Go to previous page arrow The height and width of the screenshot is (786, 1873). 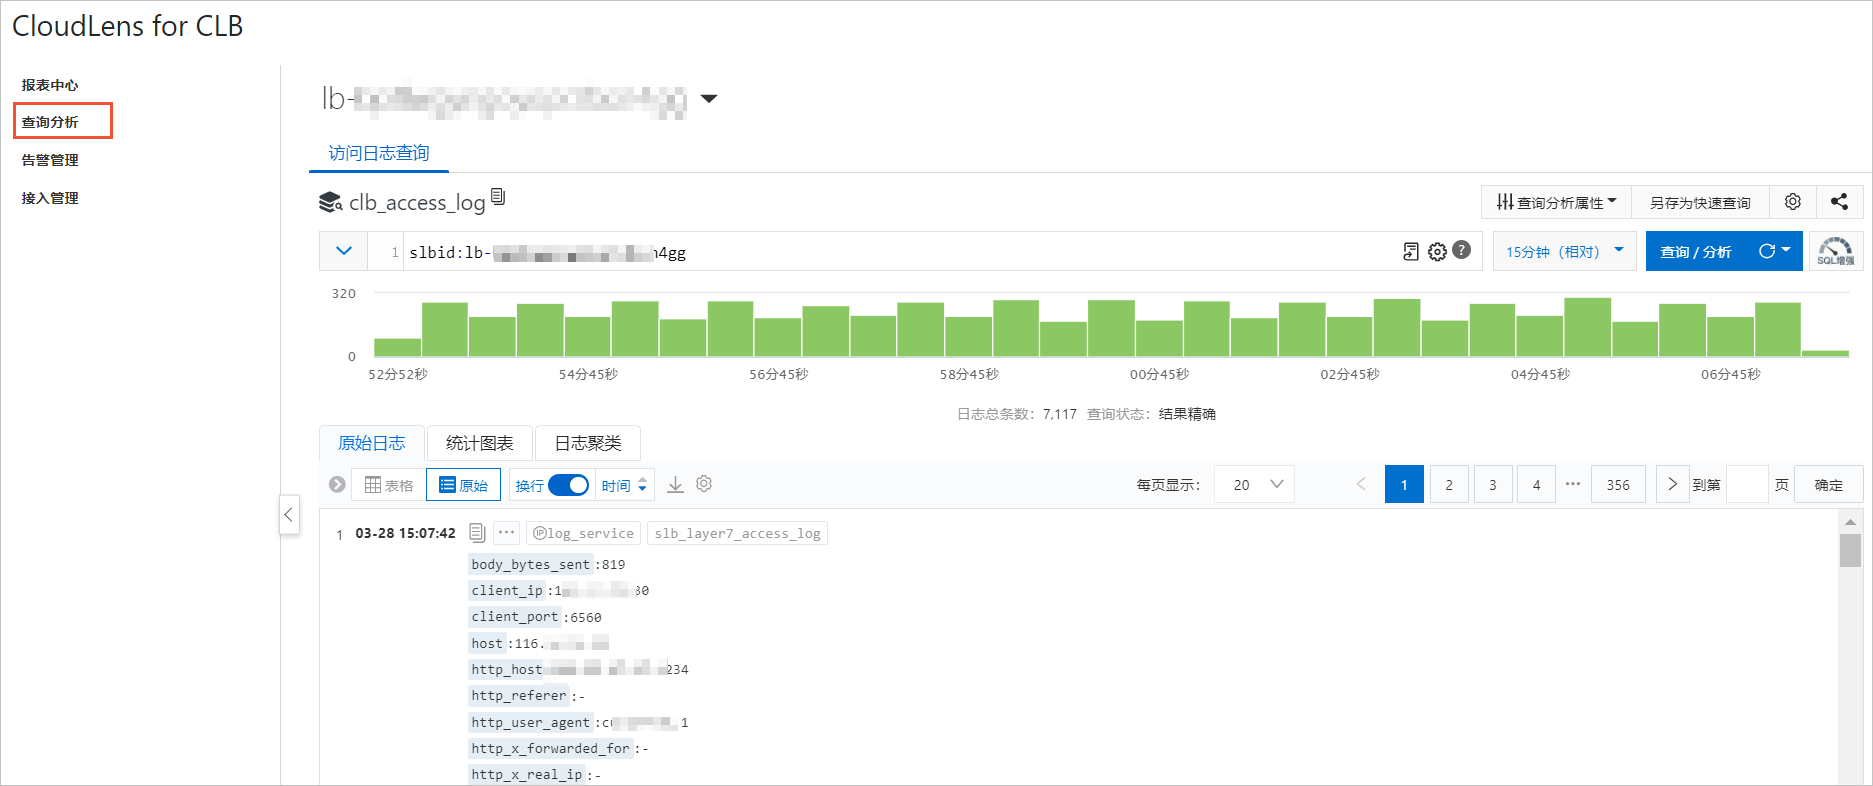[1361, 484]
